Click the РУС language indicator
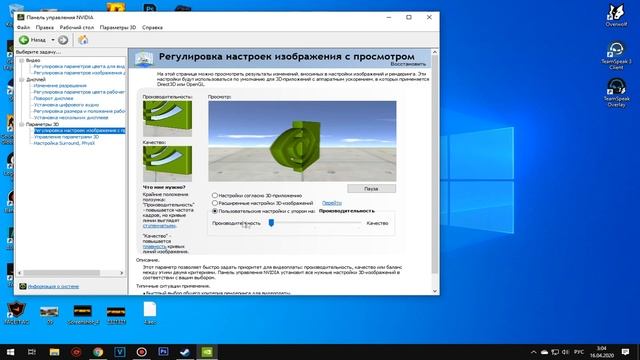Viewport: 640px width, 360px height. click(x=579, y=352)
